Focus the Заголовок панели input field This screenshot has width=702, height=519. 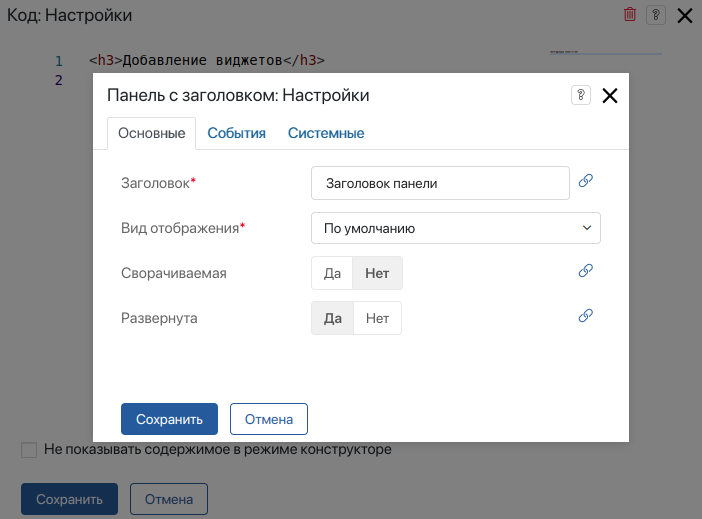440,183
